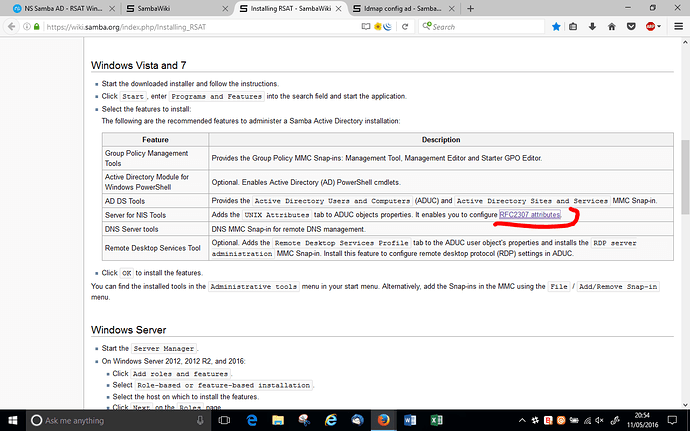
Task: Click the yellow flower addon icon in address bar
Action: coord(378,27)
